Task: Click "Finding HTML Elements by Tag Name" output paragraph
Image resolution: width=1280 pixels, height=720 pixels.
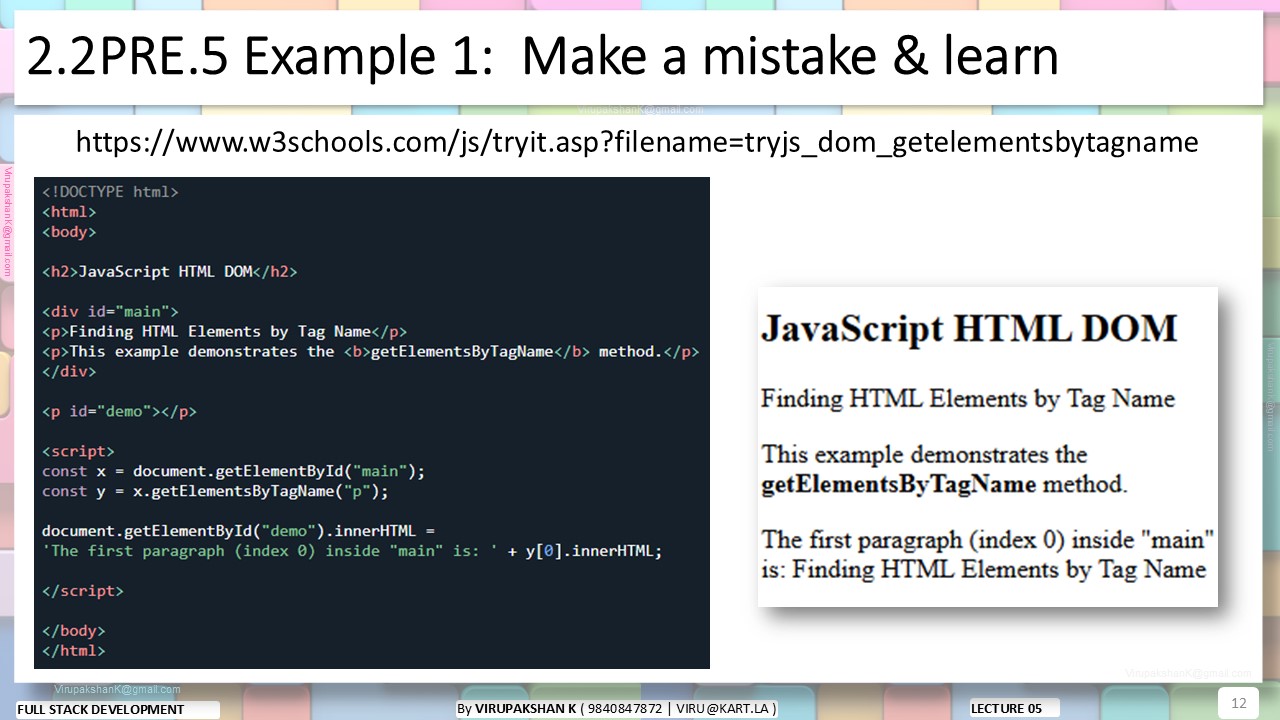Action: pos(967,399)
